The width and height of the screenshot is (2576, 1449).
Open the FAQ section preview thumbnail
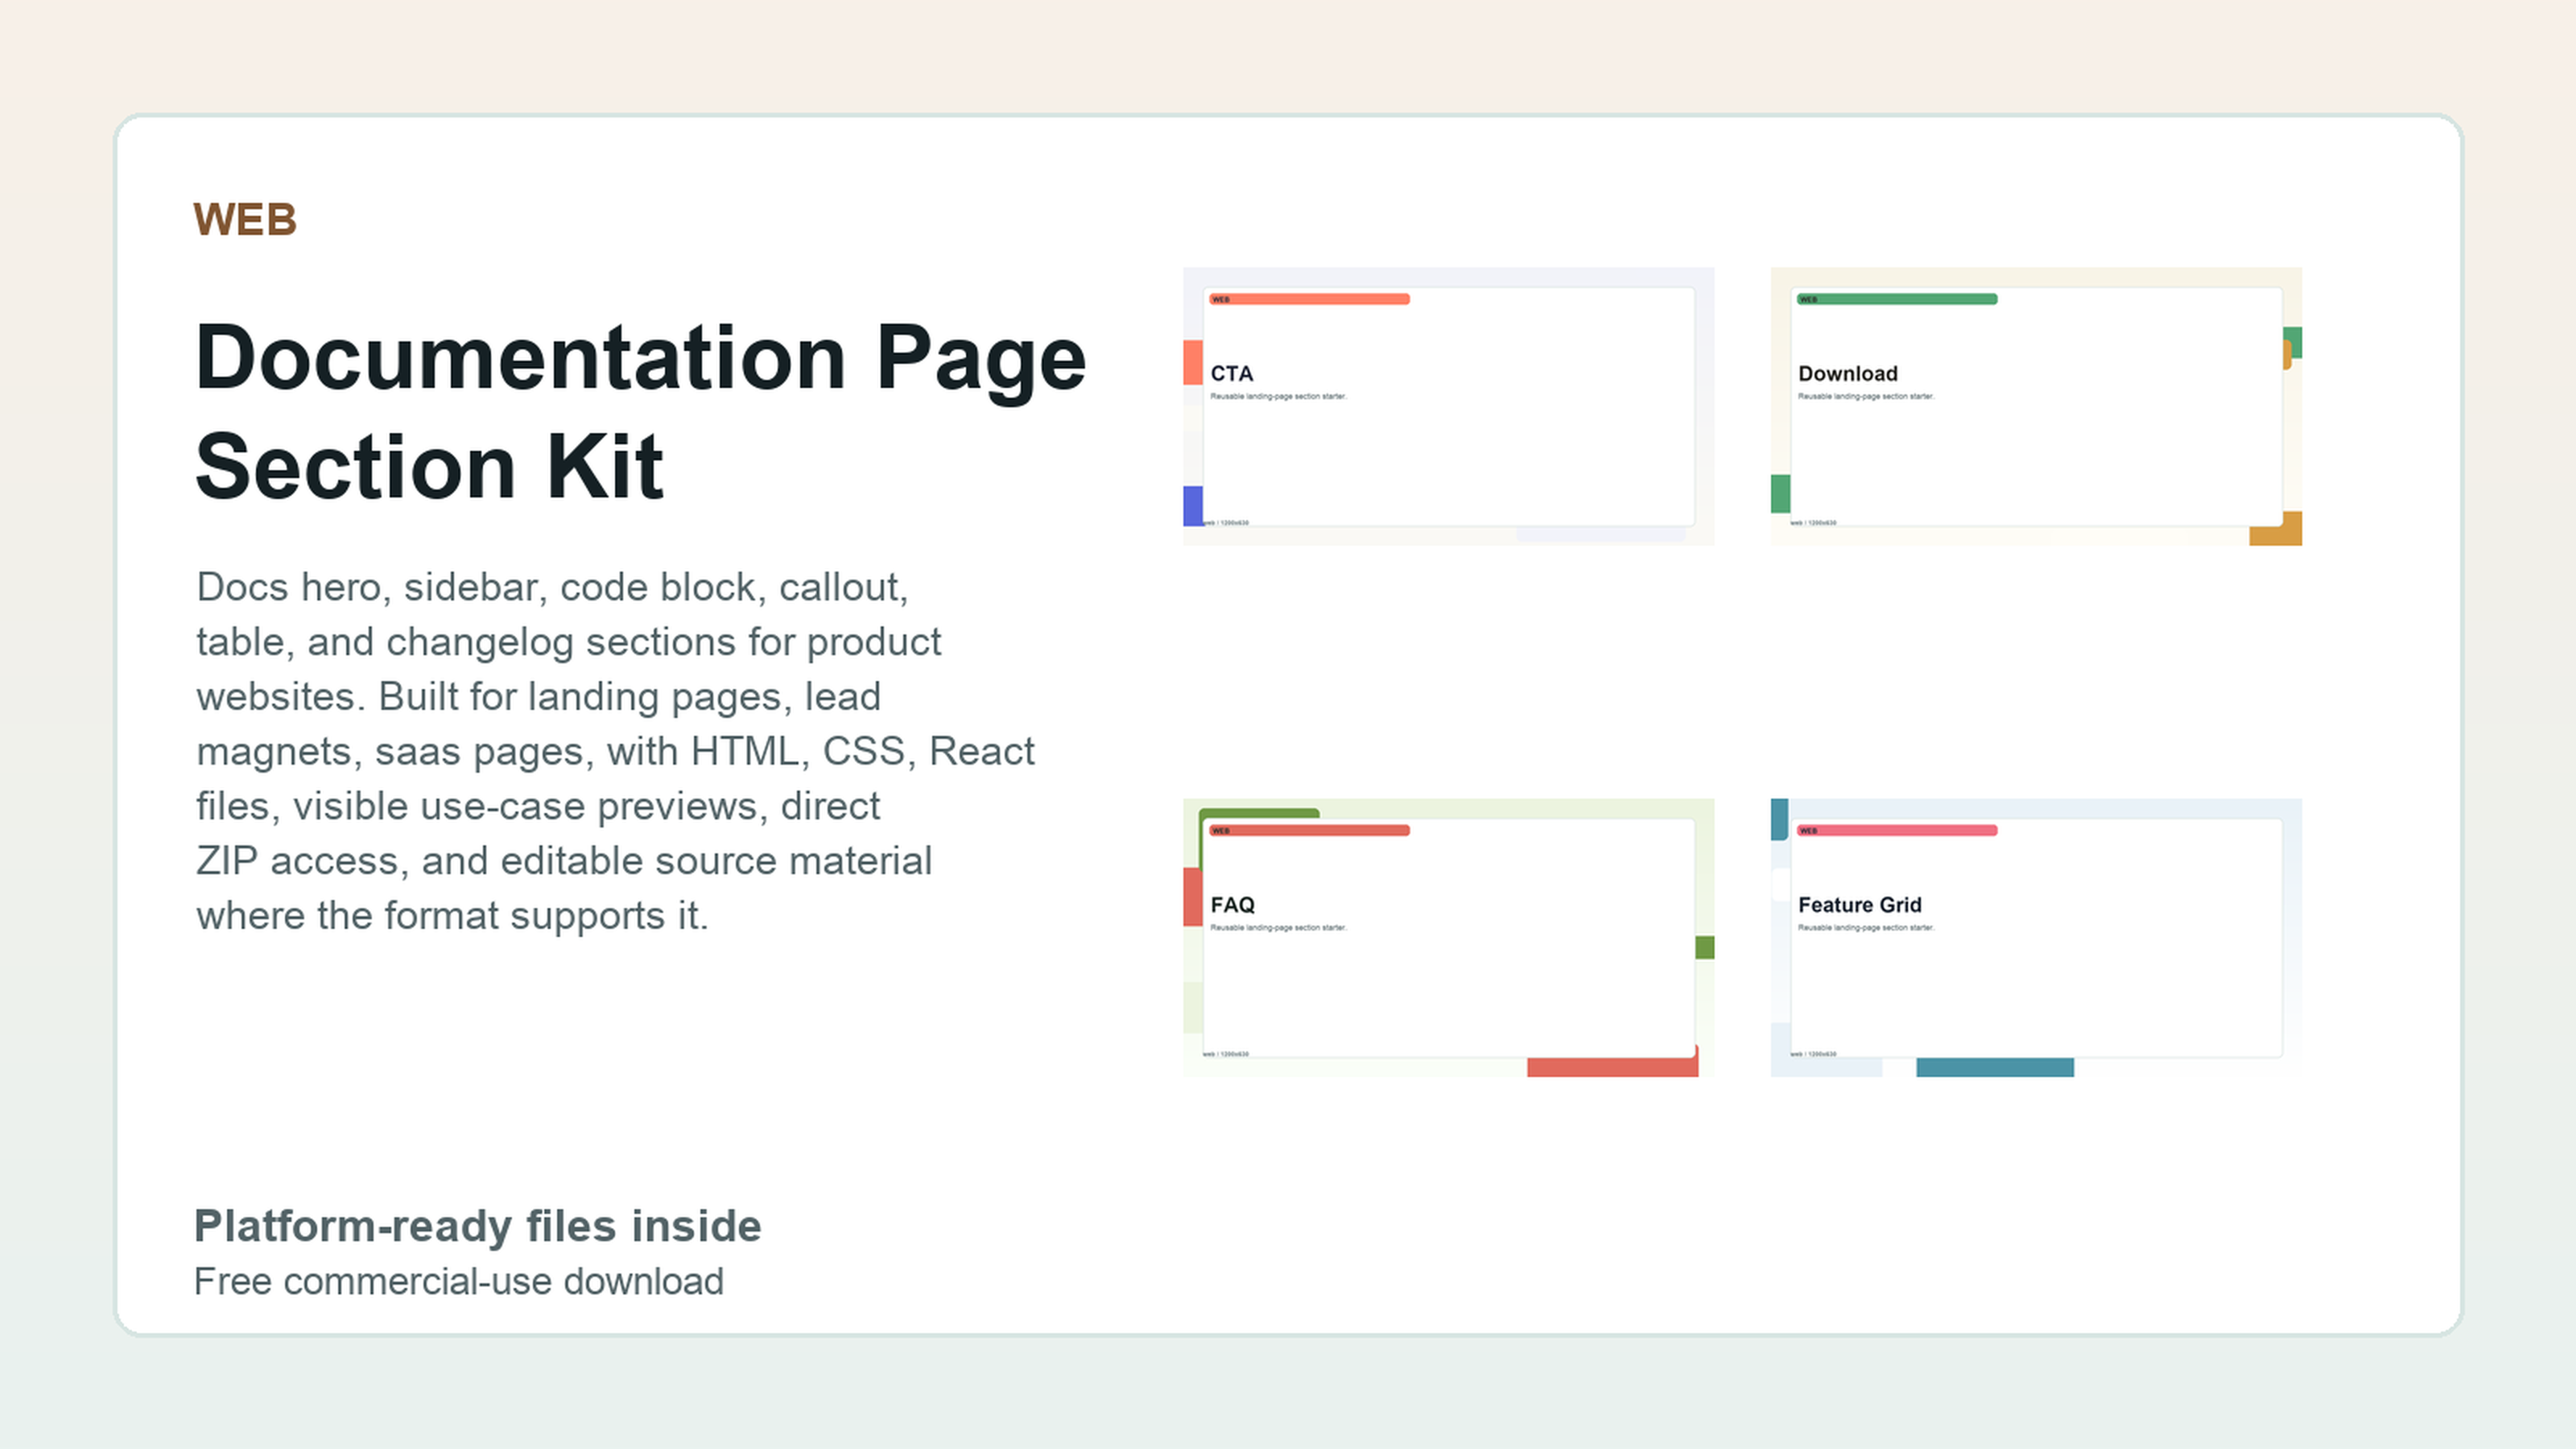click(x=1448, y=937)
